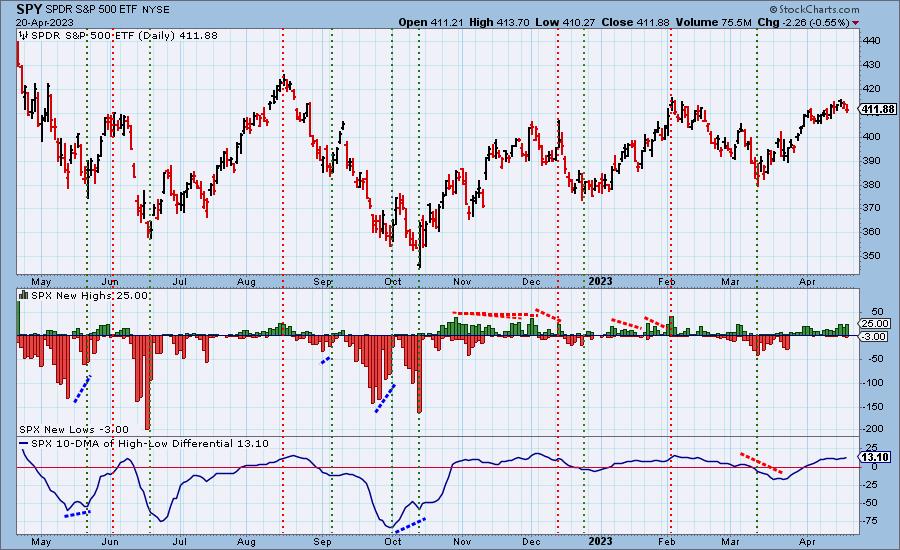Click the -150 axis label
This screenshot has height=550, width=900.
coord(873,406)
